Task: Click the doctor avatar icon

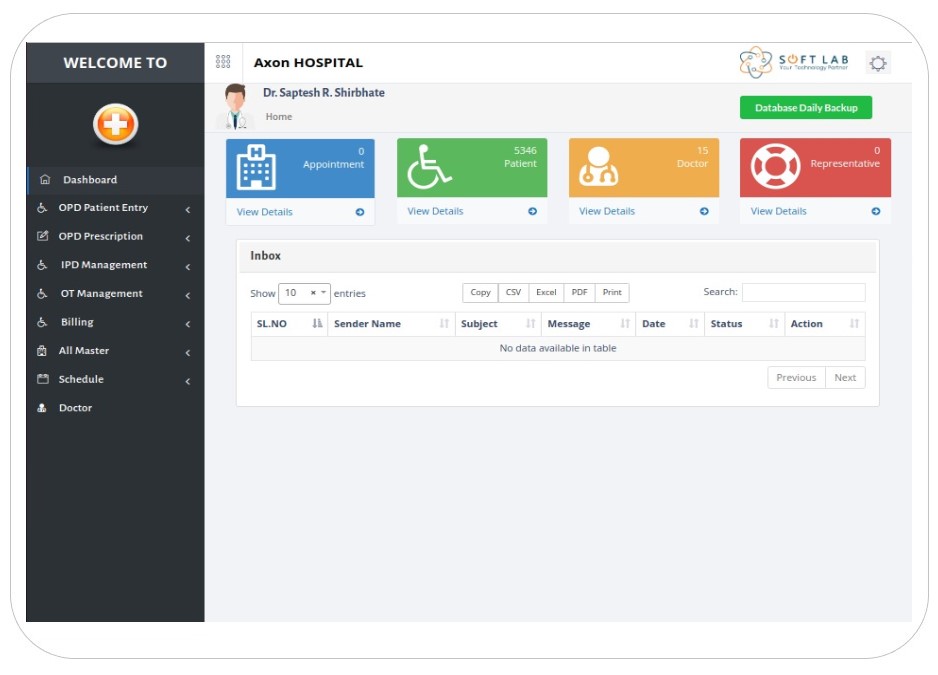Action: pyautogui.click(x=235, y=106)
